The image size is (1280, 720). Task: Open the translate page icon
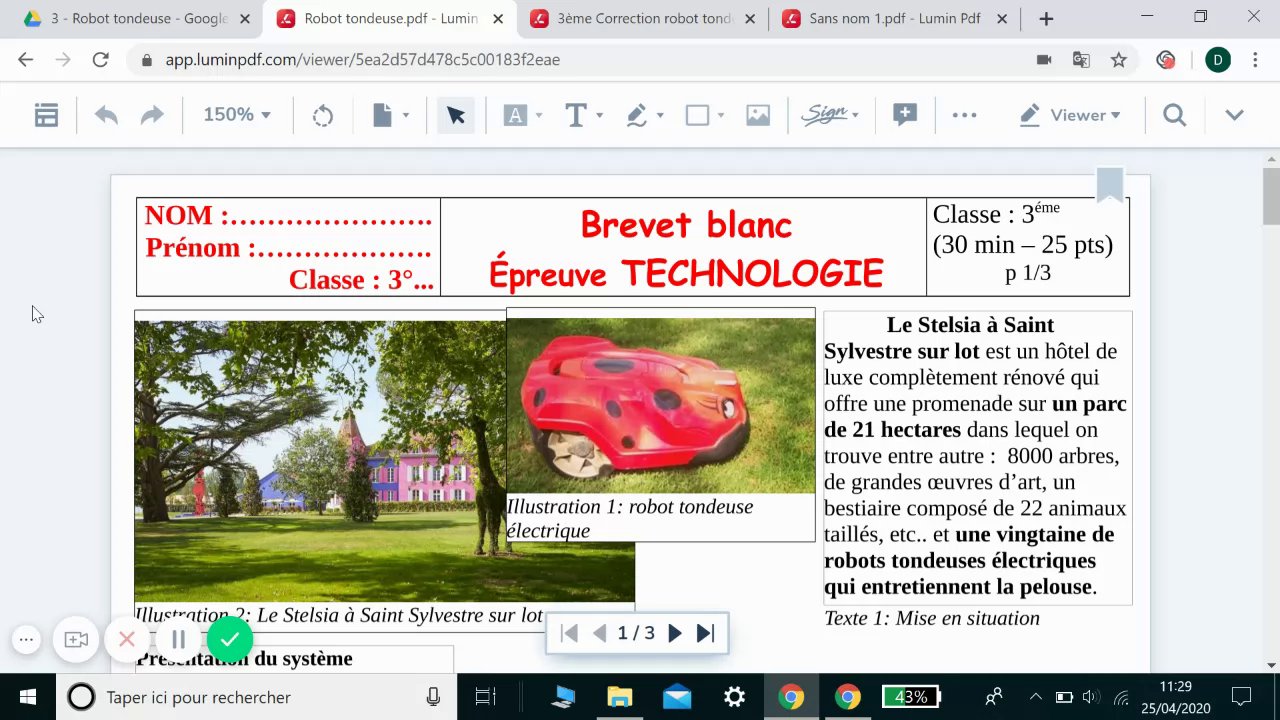(x=1081, y=60)
